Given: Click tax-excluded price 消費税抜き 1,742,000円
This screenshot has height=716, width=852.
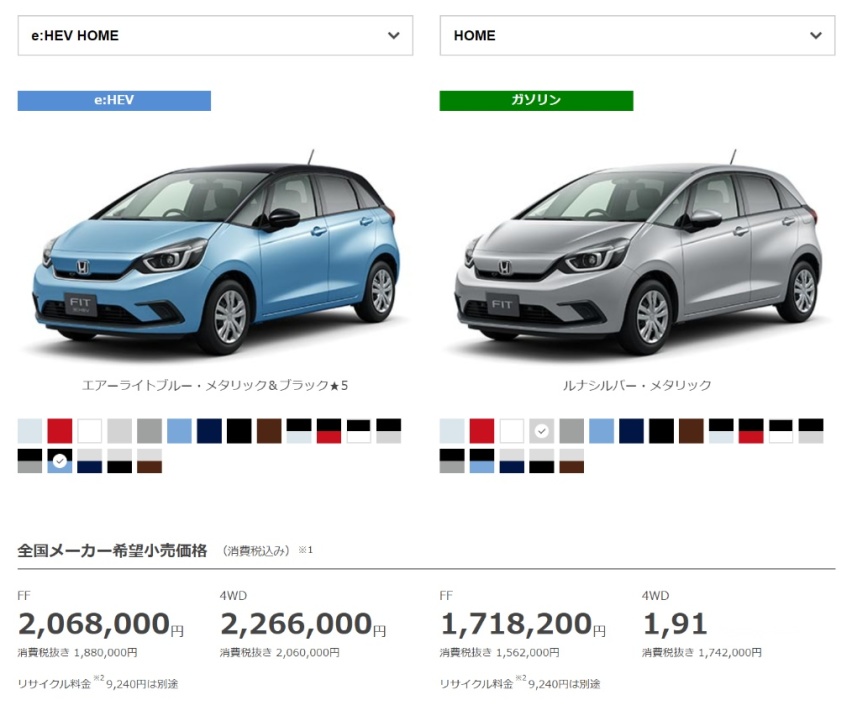Looking at the screenshot, I should click(x=702, y=652).
